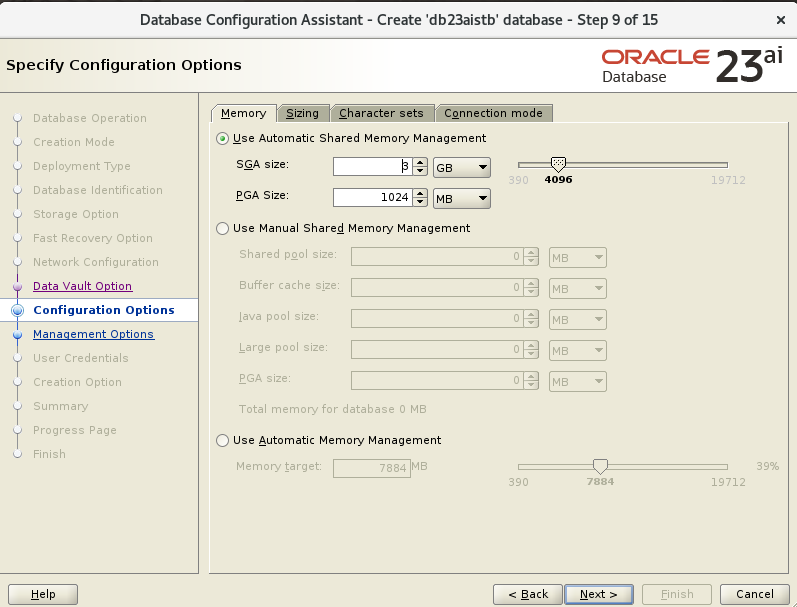Close the Database Configuration Assistant window

781,20
